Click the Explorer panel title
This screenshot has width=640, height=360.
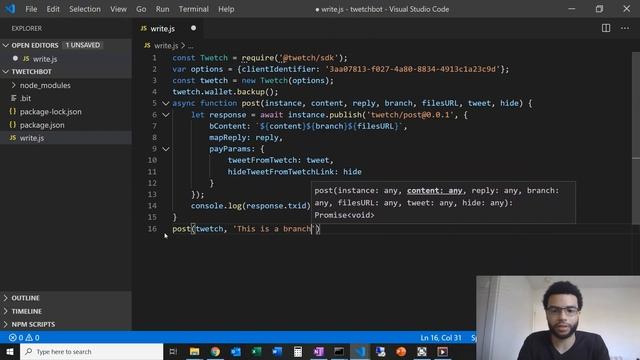pos(27,29)
